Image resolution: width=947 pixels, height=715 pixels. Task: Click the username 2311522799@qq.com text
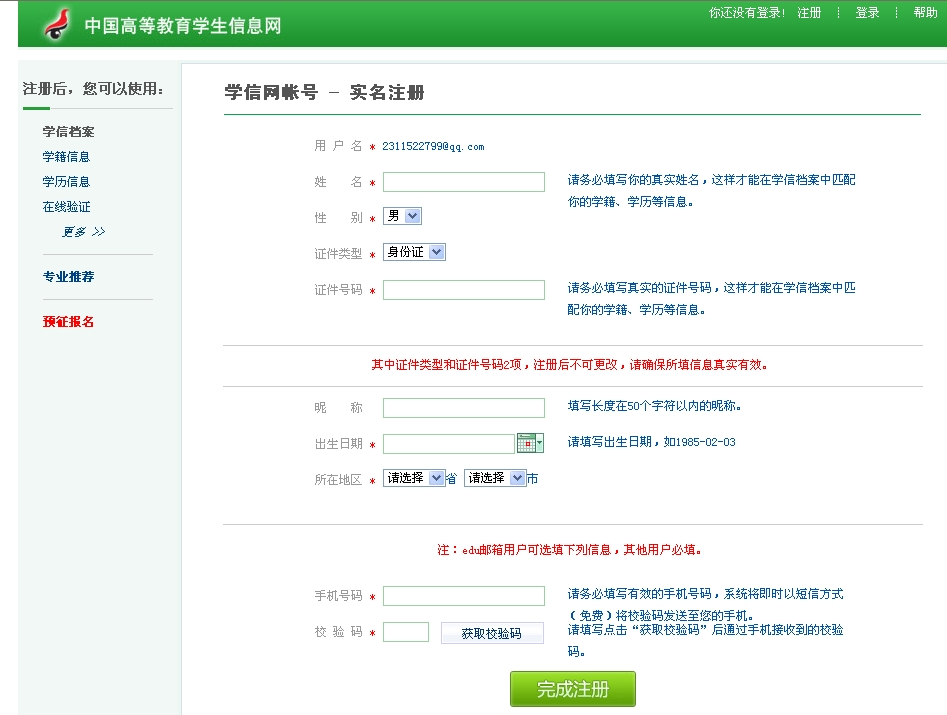tap(433, 146)
